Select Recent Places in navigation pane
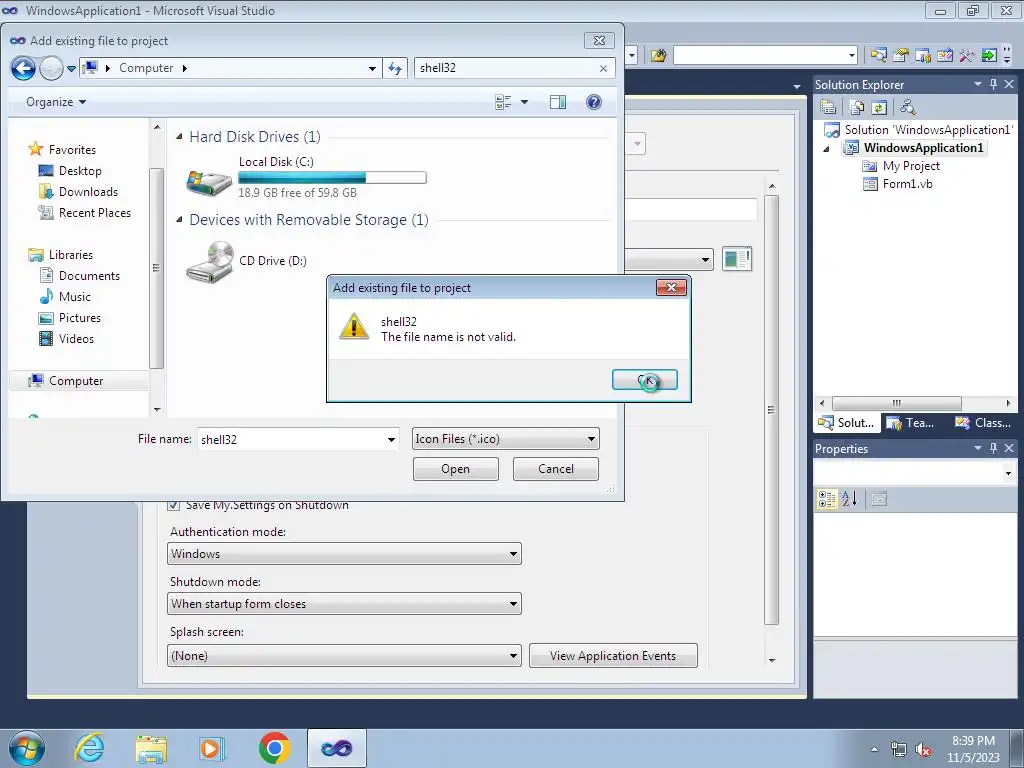The image size is (1024, 768). point(84,213)
